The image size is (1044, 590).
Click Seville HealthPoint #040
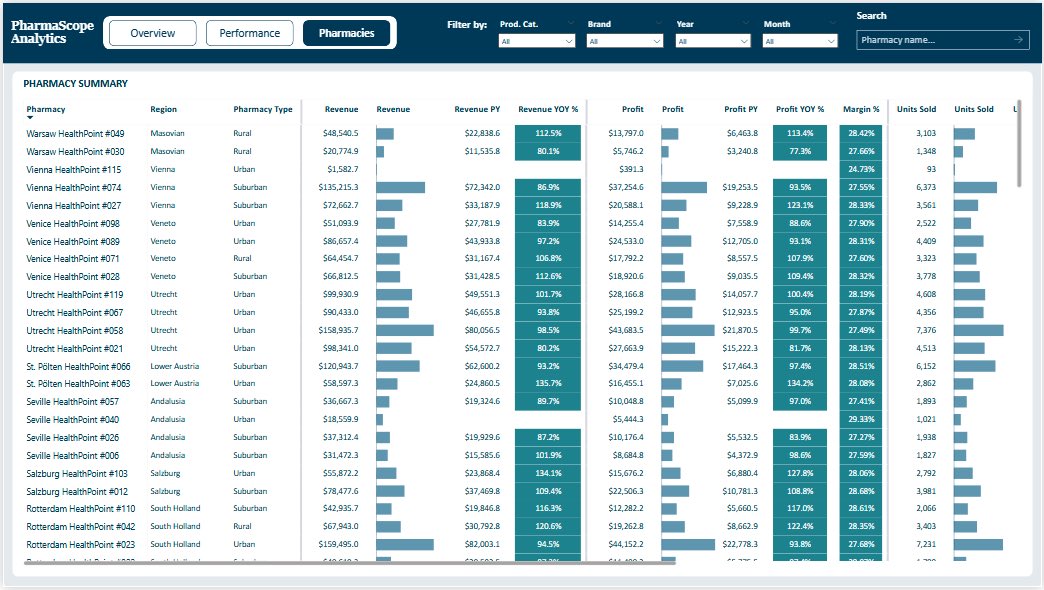73,419
